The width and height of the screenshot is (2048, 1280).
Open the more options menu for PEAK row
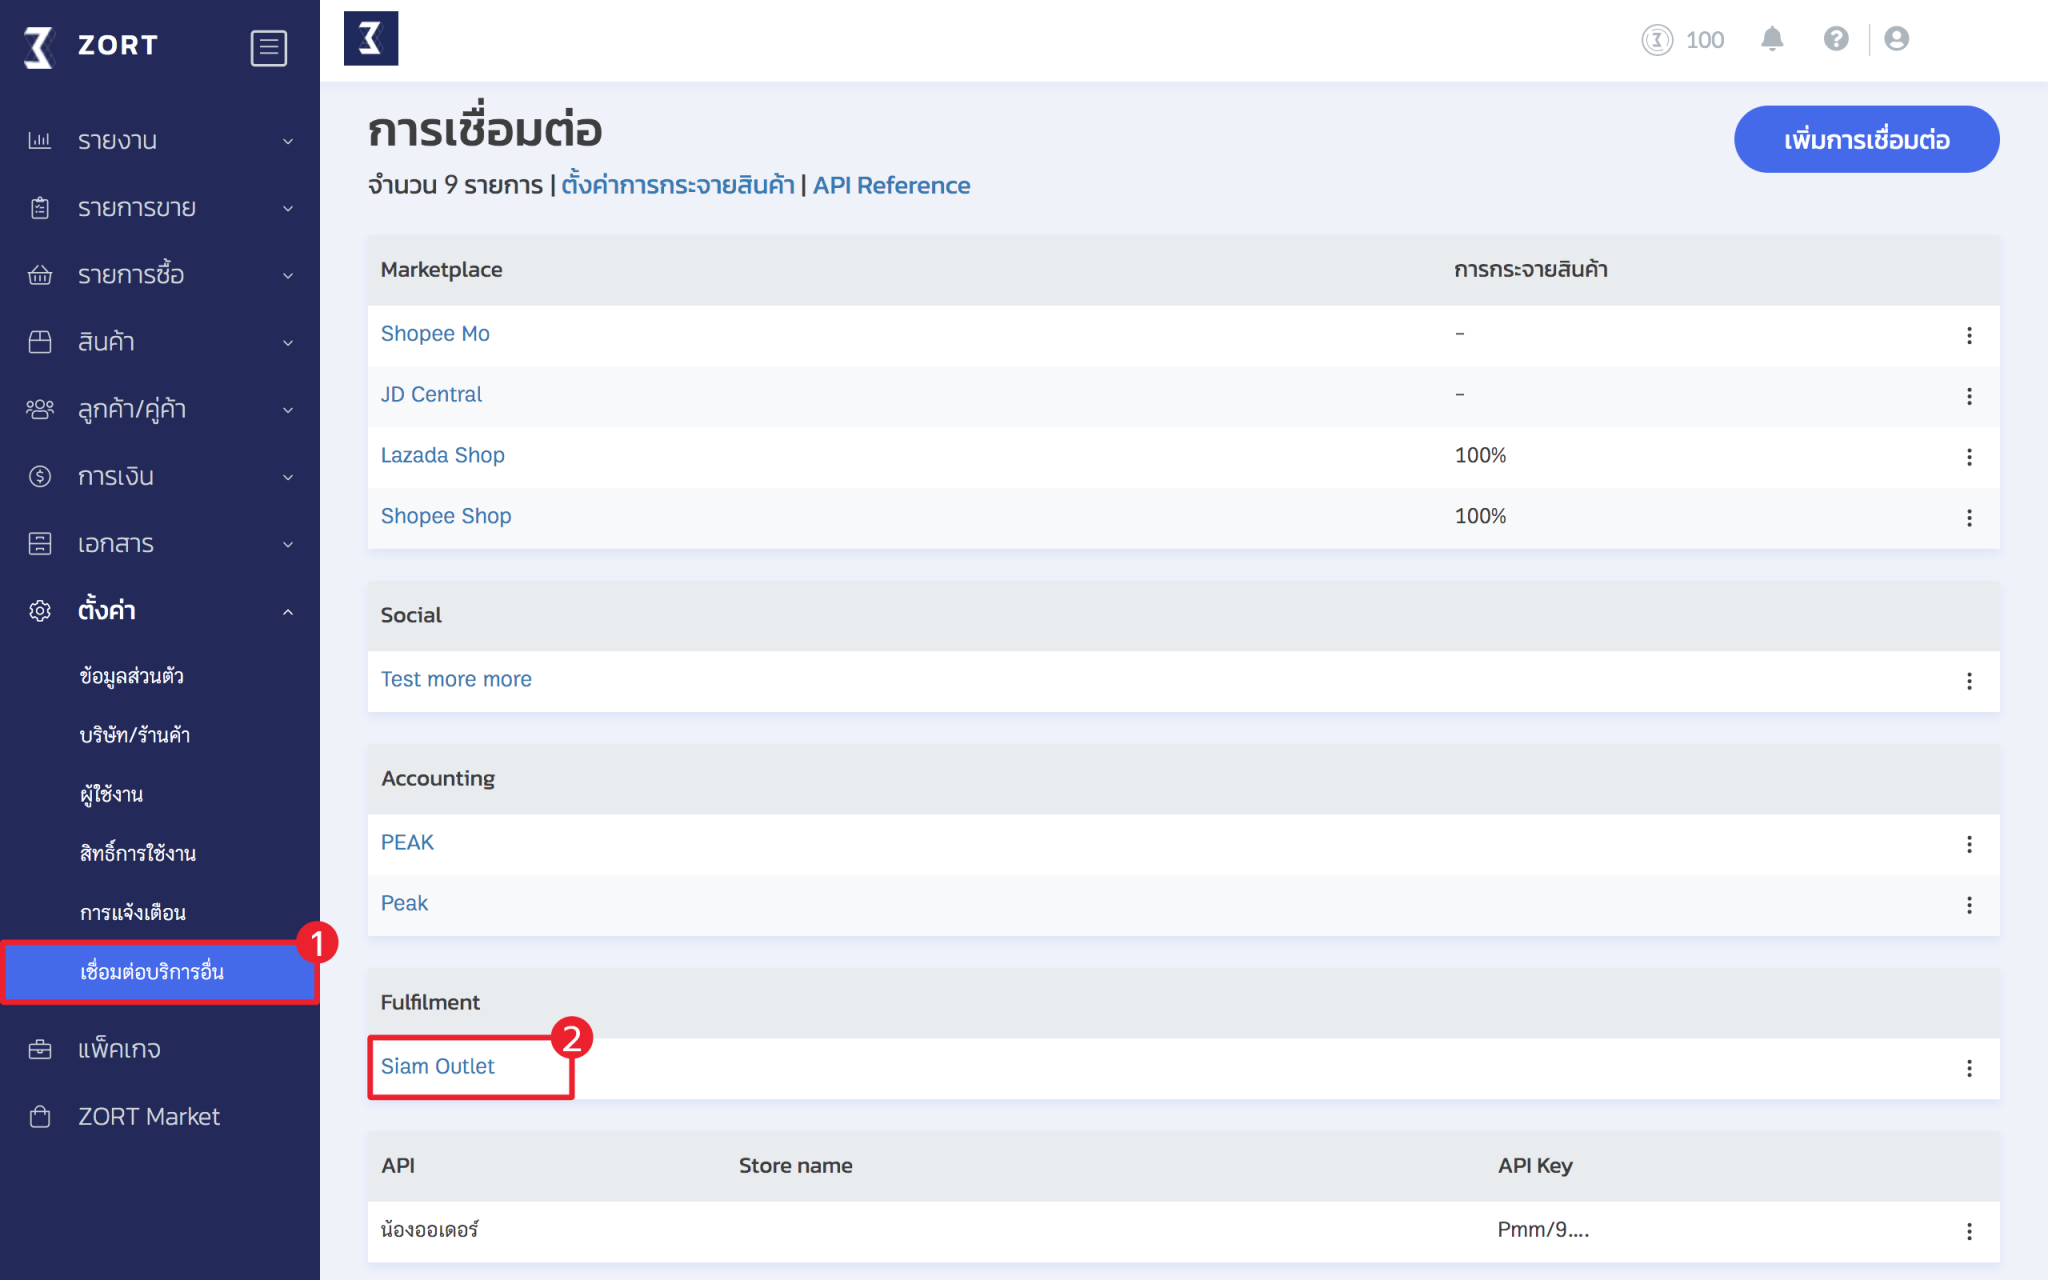(x=1969, y=844)
